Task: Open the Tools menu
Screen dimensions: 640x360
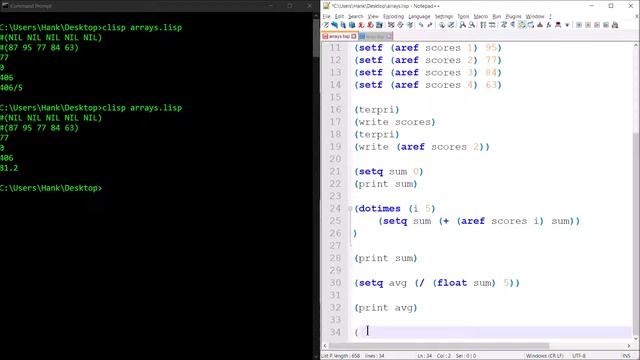Action: click(463, 16)
